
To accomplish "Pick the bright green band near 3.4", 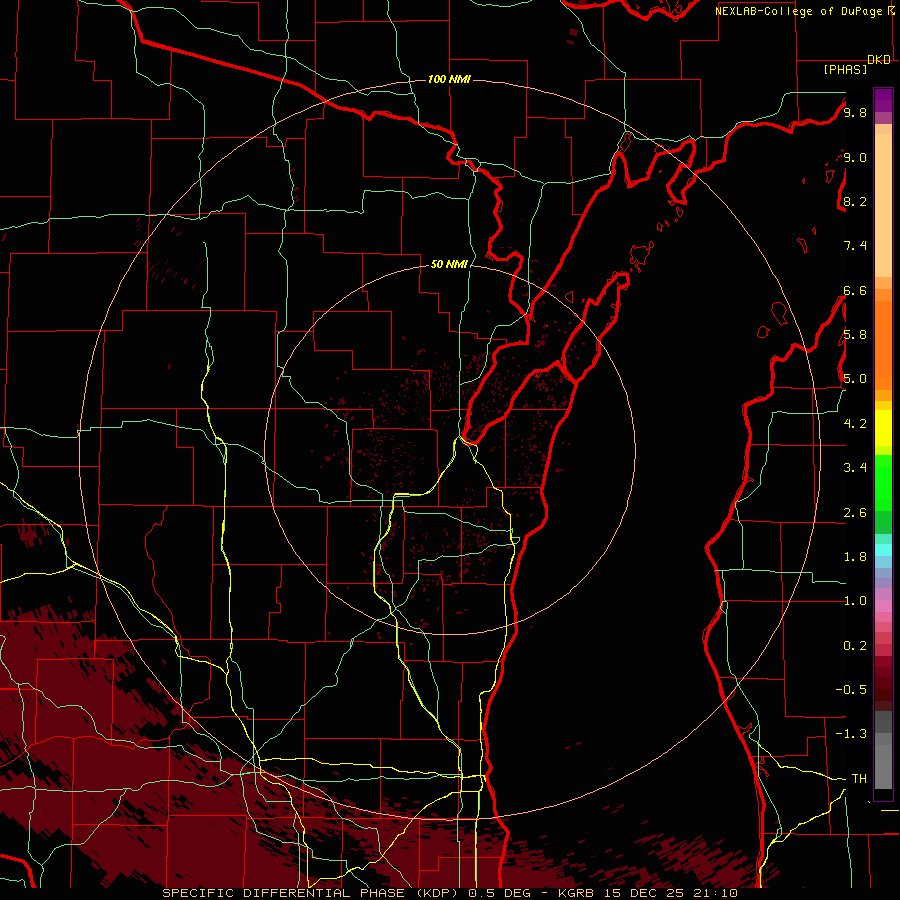I will coord(883,482).
